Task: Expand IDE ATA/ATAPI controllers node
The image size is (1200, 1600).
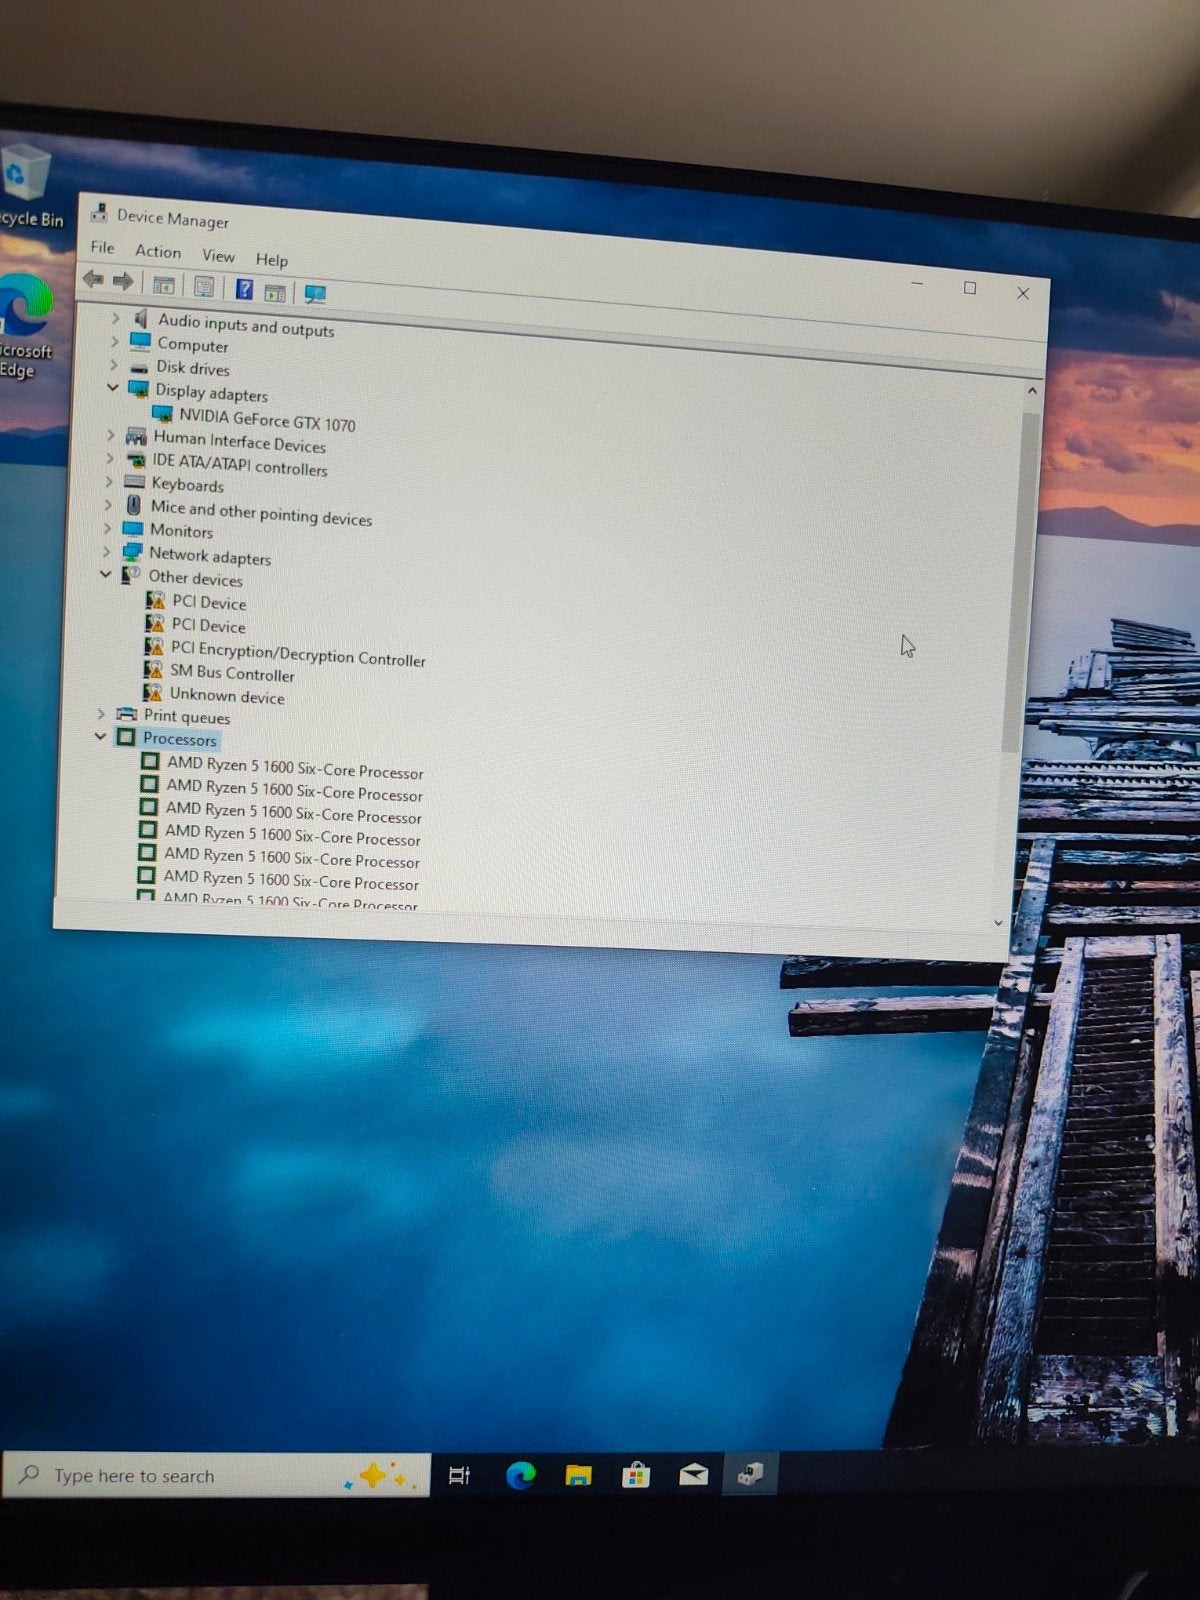Action: (109, 458)
